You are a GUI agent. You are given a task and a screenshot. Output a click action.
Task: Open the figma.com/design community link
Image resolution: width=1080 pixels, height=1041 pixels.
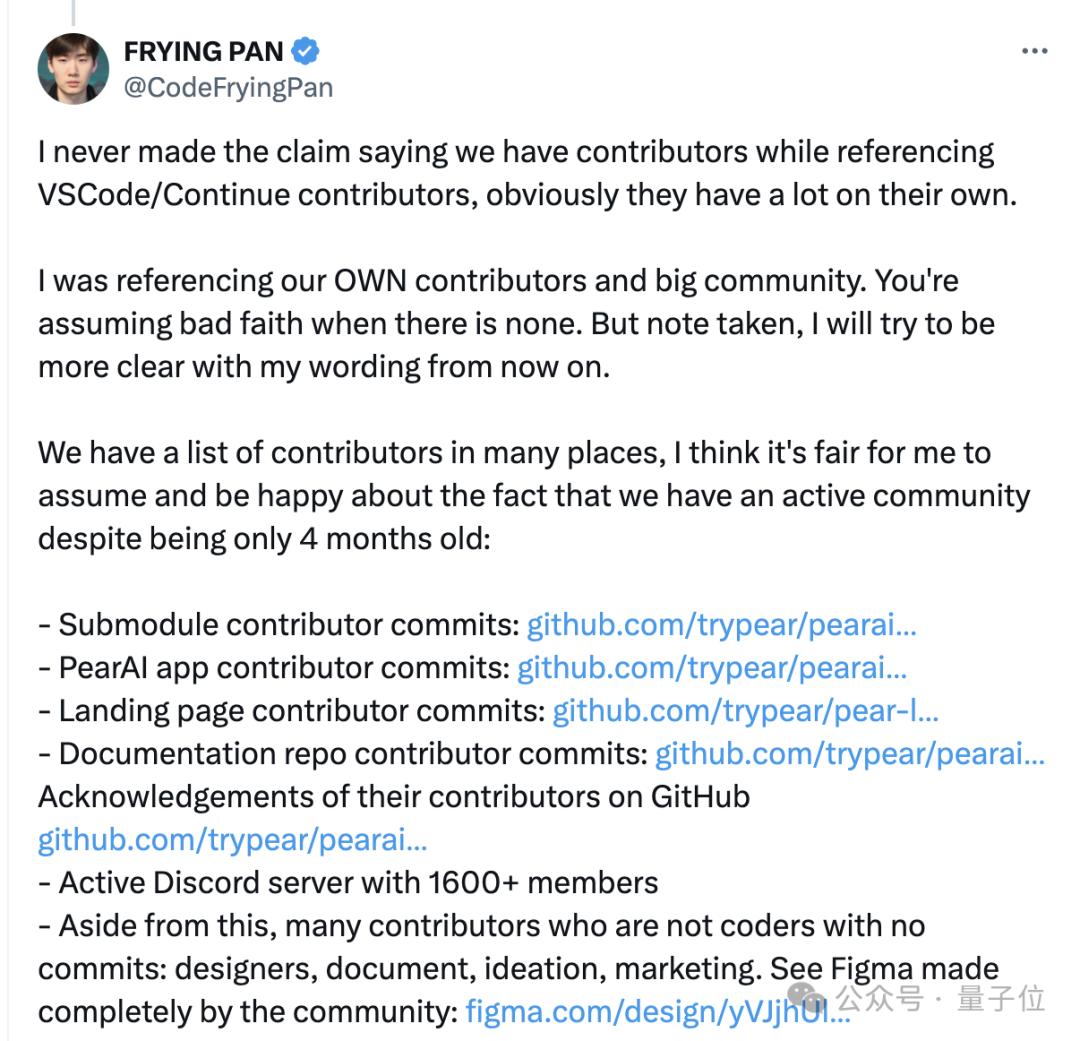658,1011
